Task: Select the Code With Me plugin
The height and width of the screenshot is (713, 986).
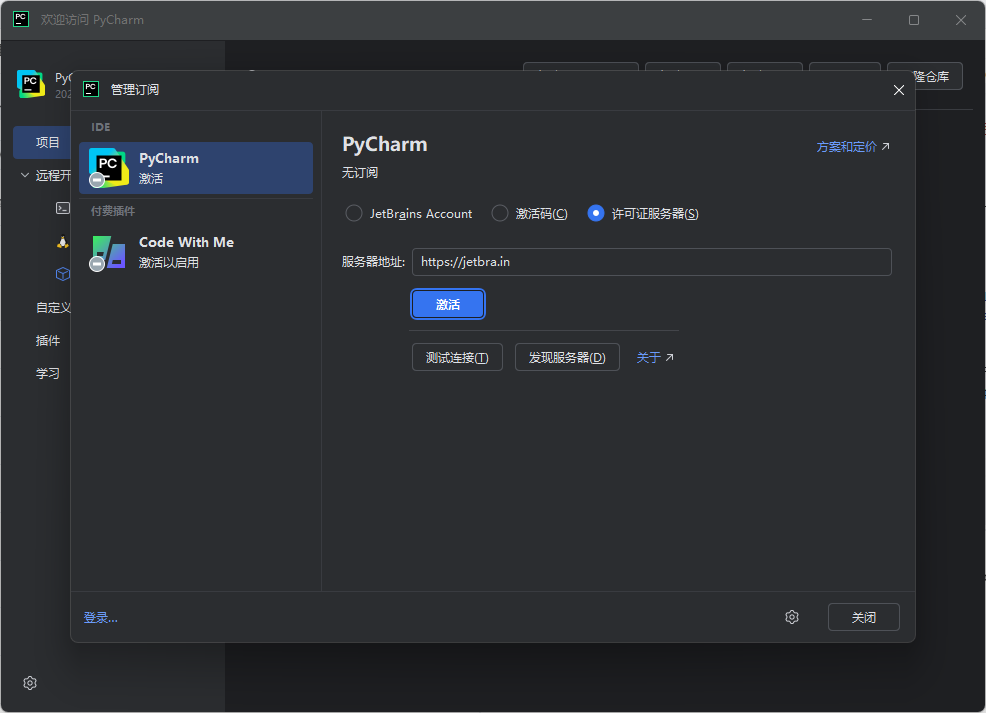Action: [x=196, y=252]
